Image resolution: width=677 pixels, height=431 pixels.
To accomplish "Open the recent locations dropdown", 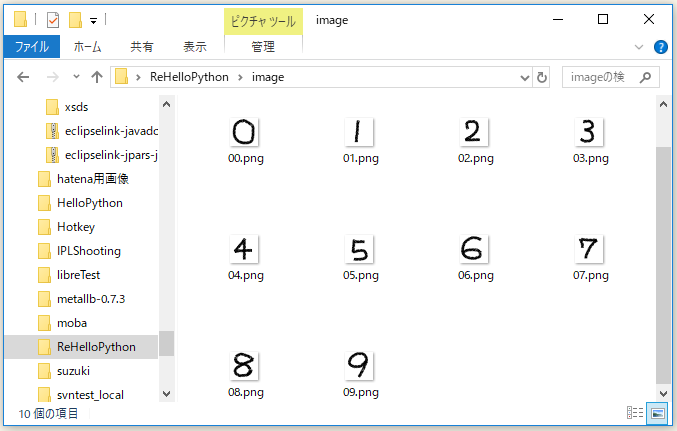I will tap(76, 77).
